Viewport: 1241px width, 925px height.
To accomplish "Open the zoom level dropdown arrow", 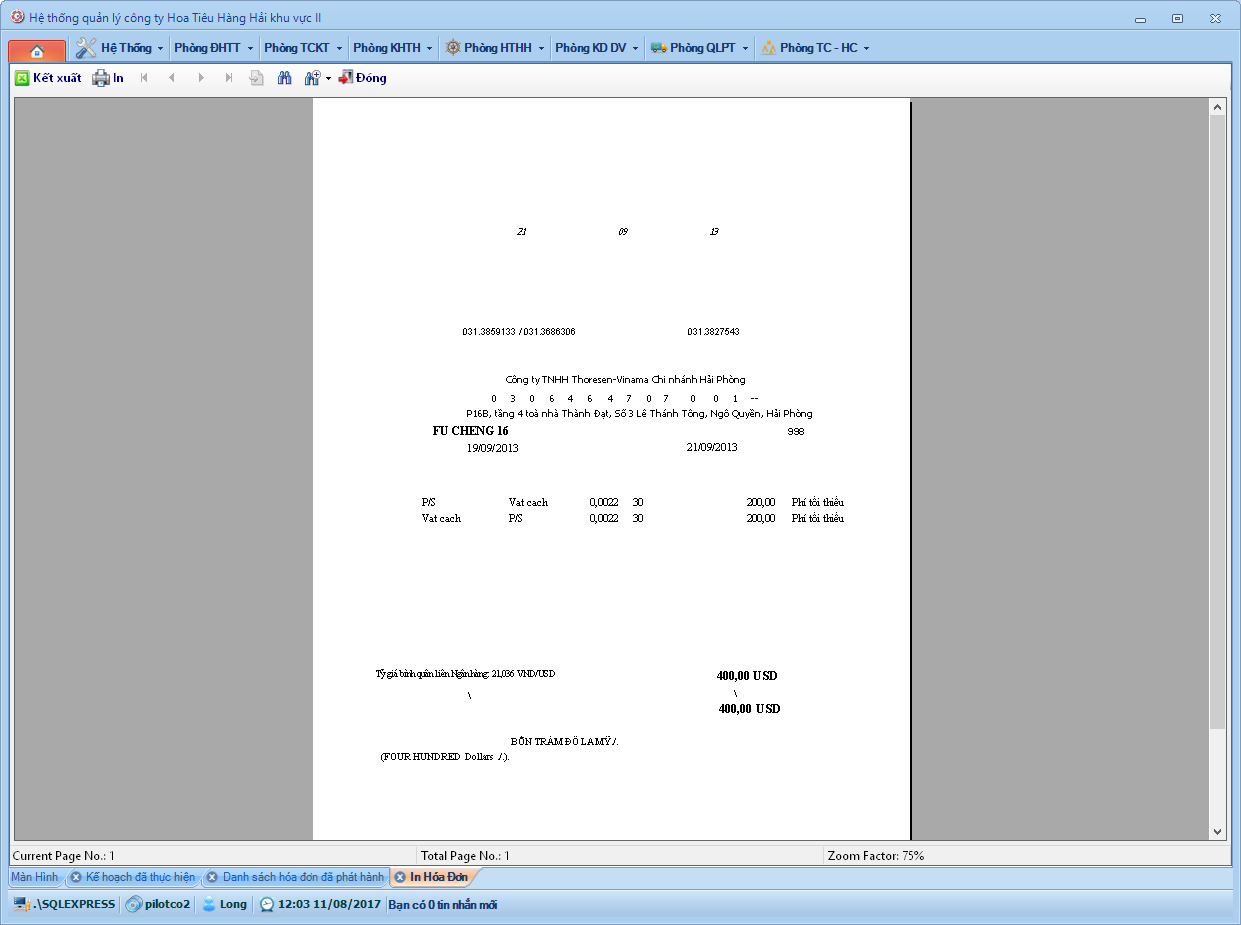I will point(328,78).
